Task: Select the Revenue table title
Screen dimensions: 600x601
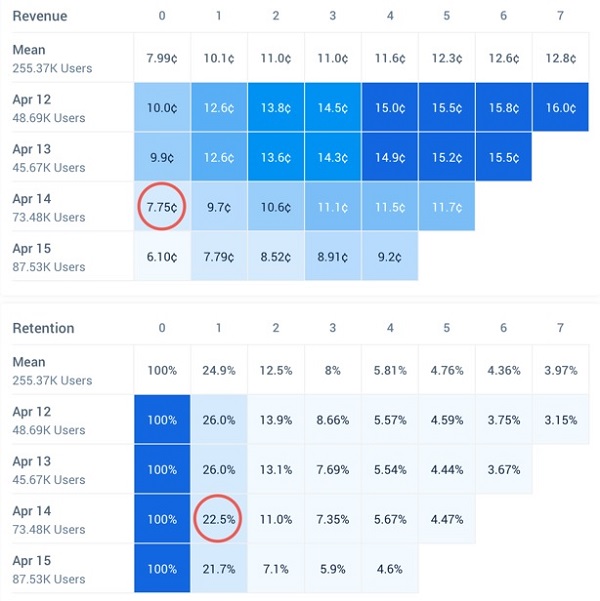Action: pos(40,16)
